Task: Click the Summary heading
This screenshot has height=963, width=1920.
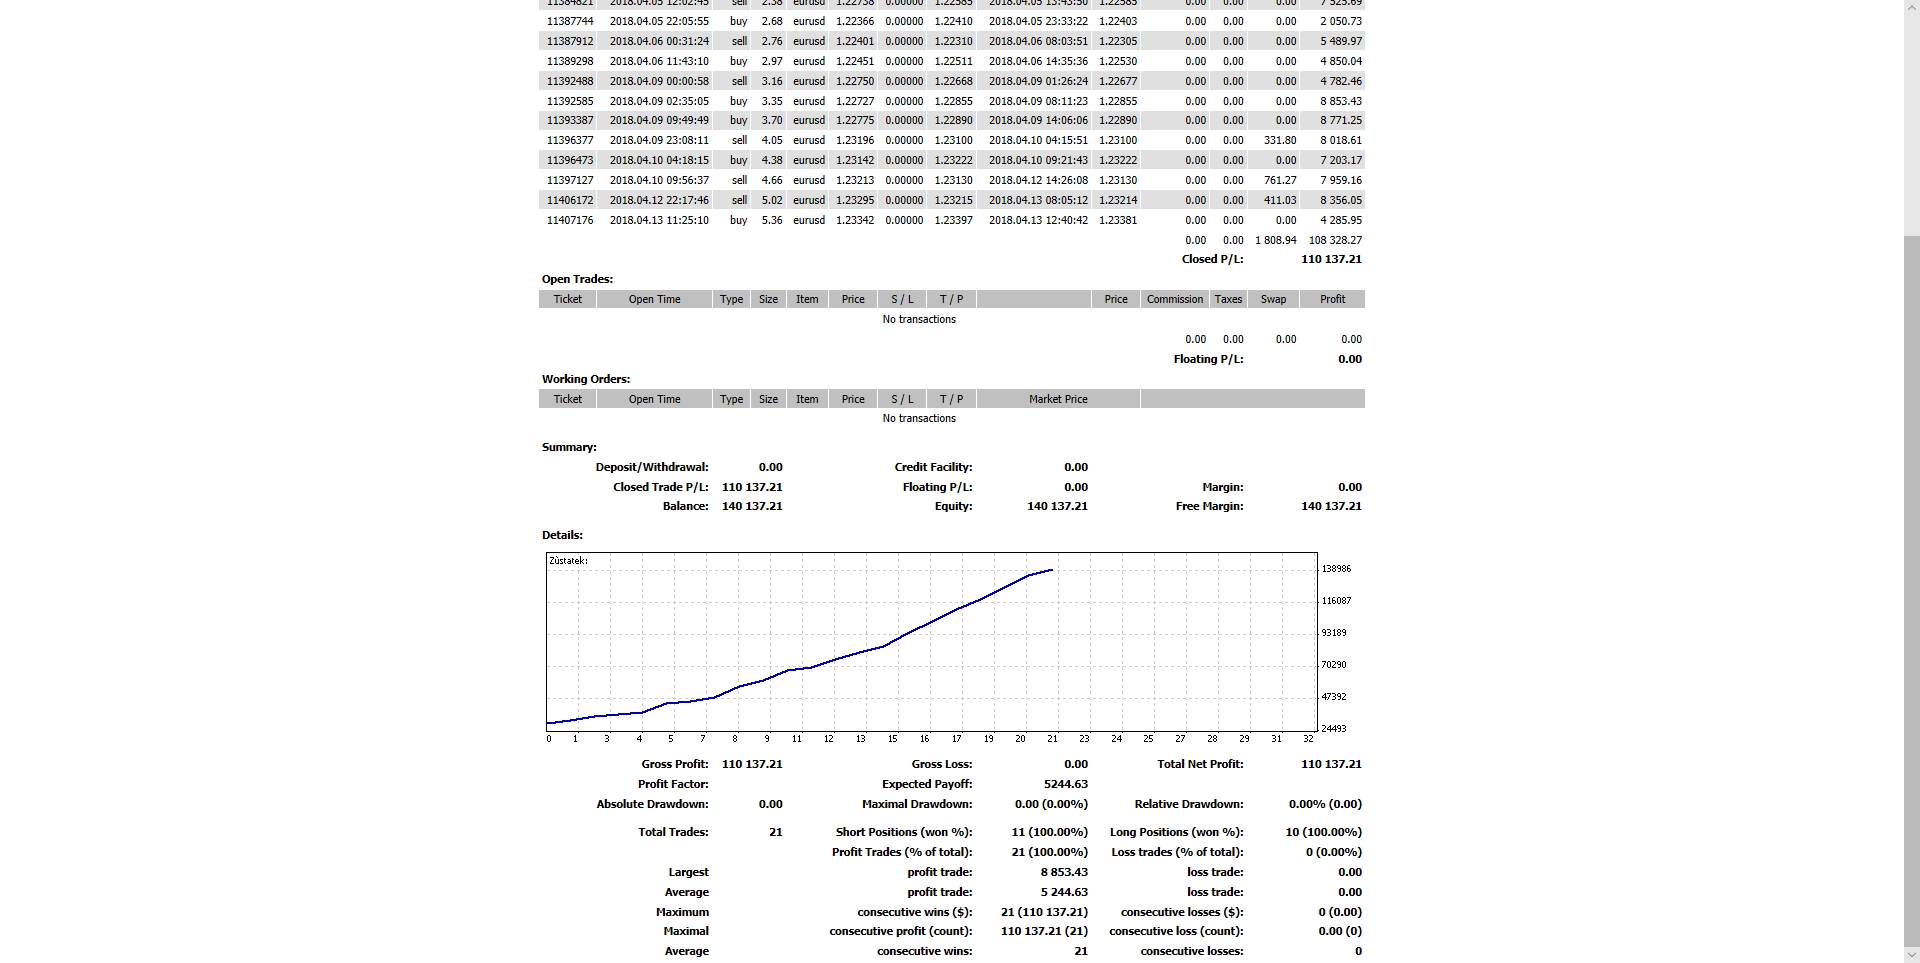Action: pos(569,447)
